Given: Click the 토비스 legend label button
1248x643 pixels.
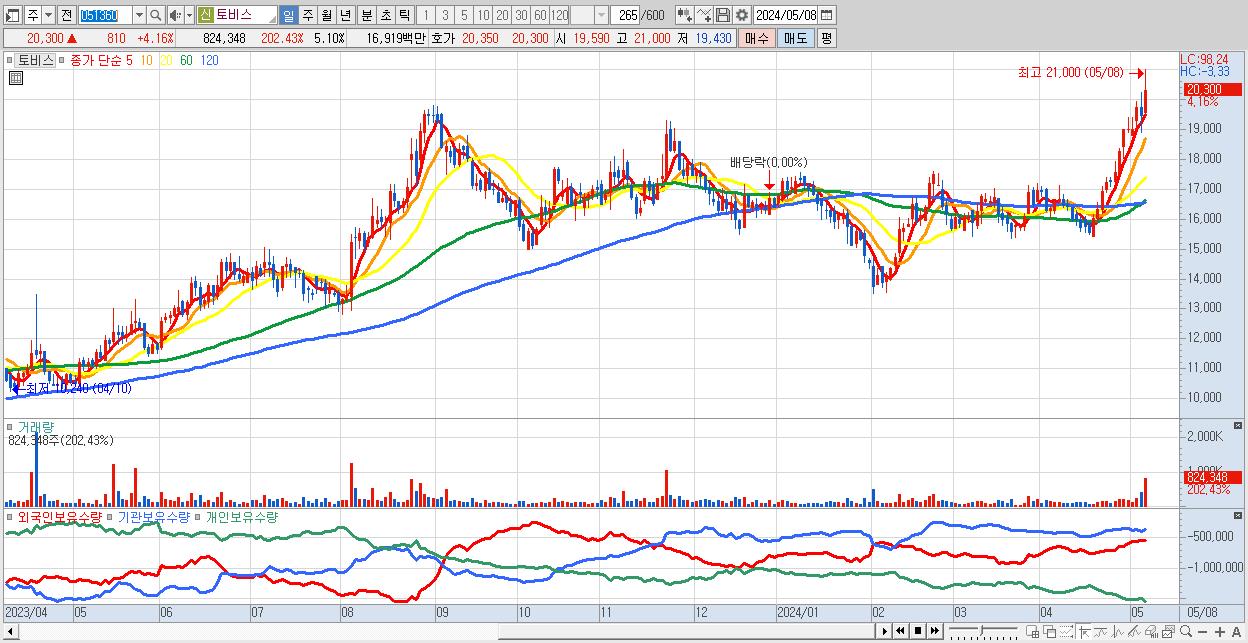Looking at the screenshot, I should click(36, 60).
